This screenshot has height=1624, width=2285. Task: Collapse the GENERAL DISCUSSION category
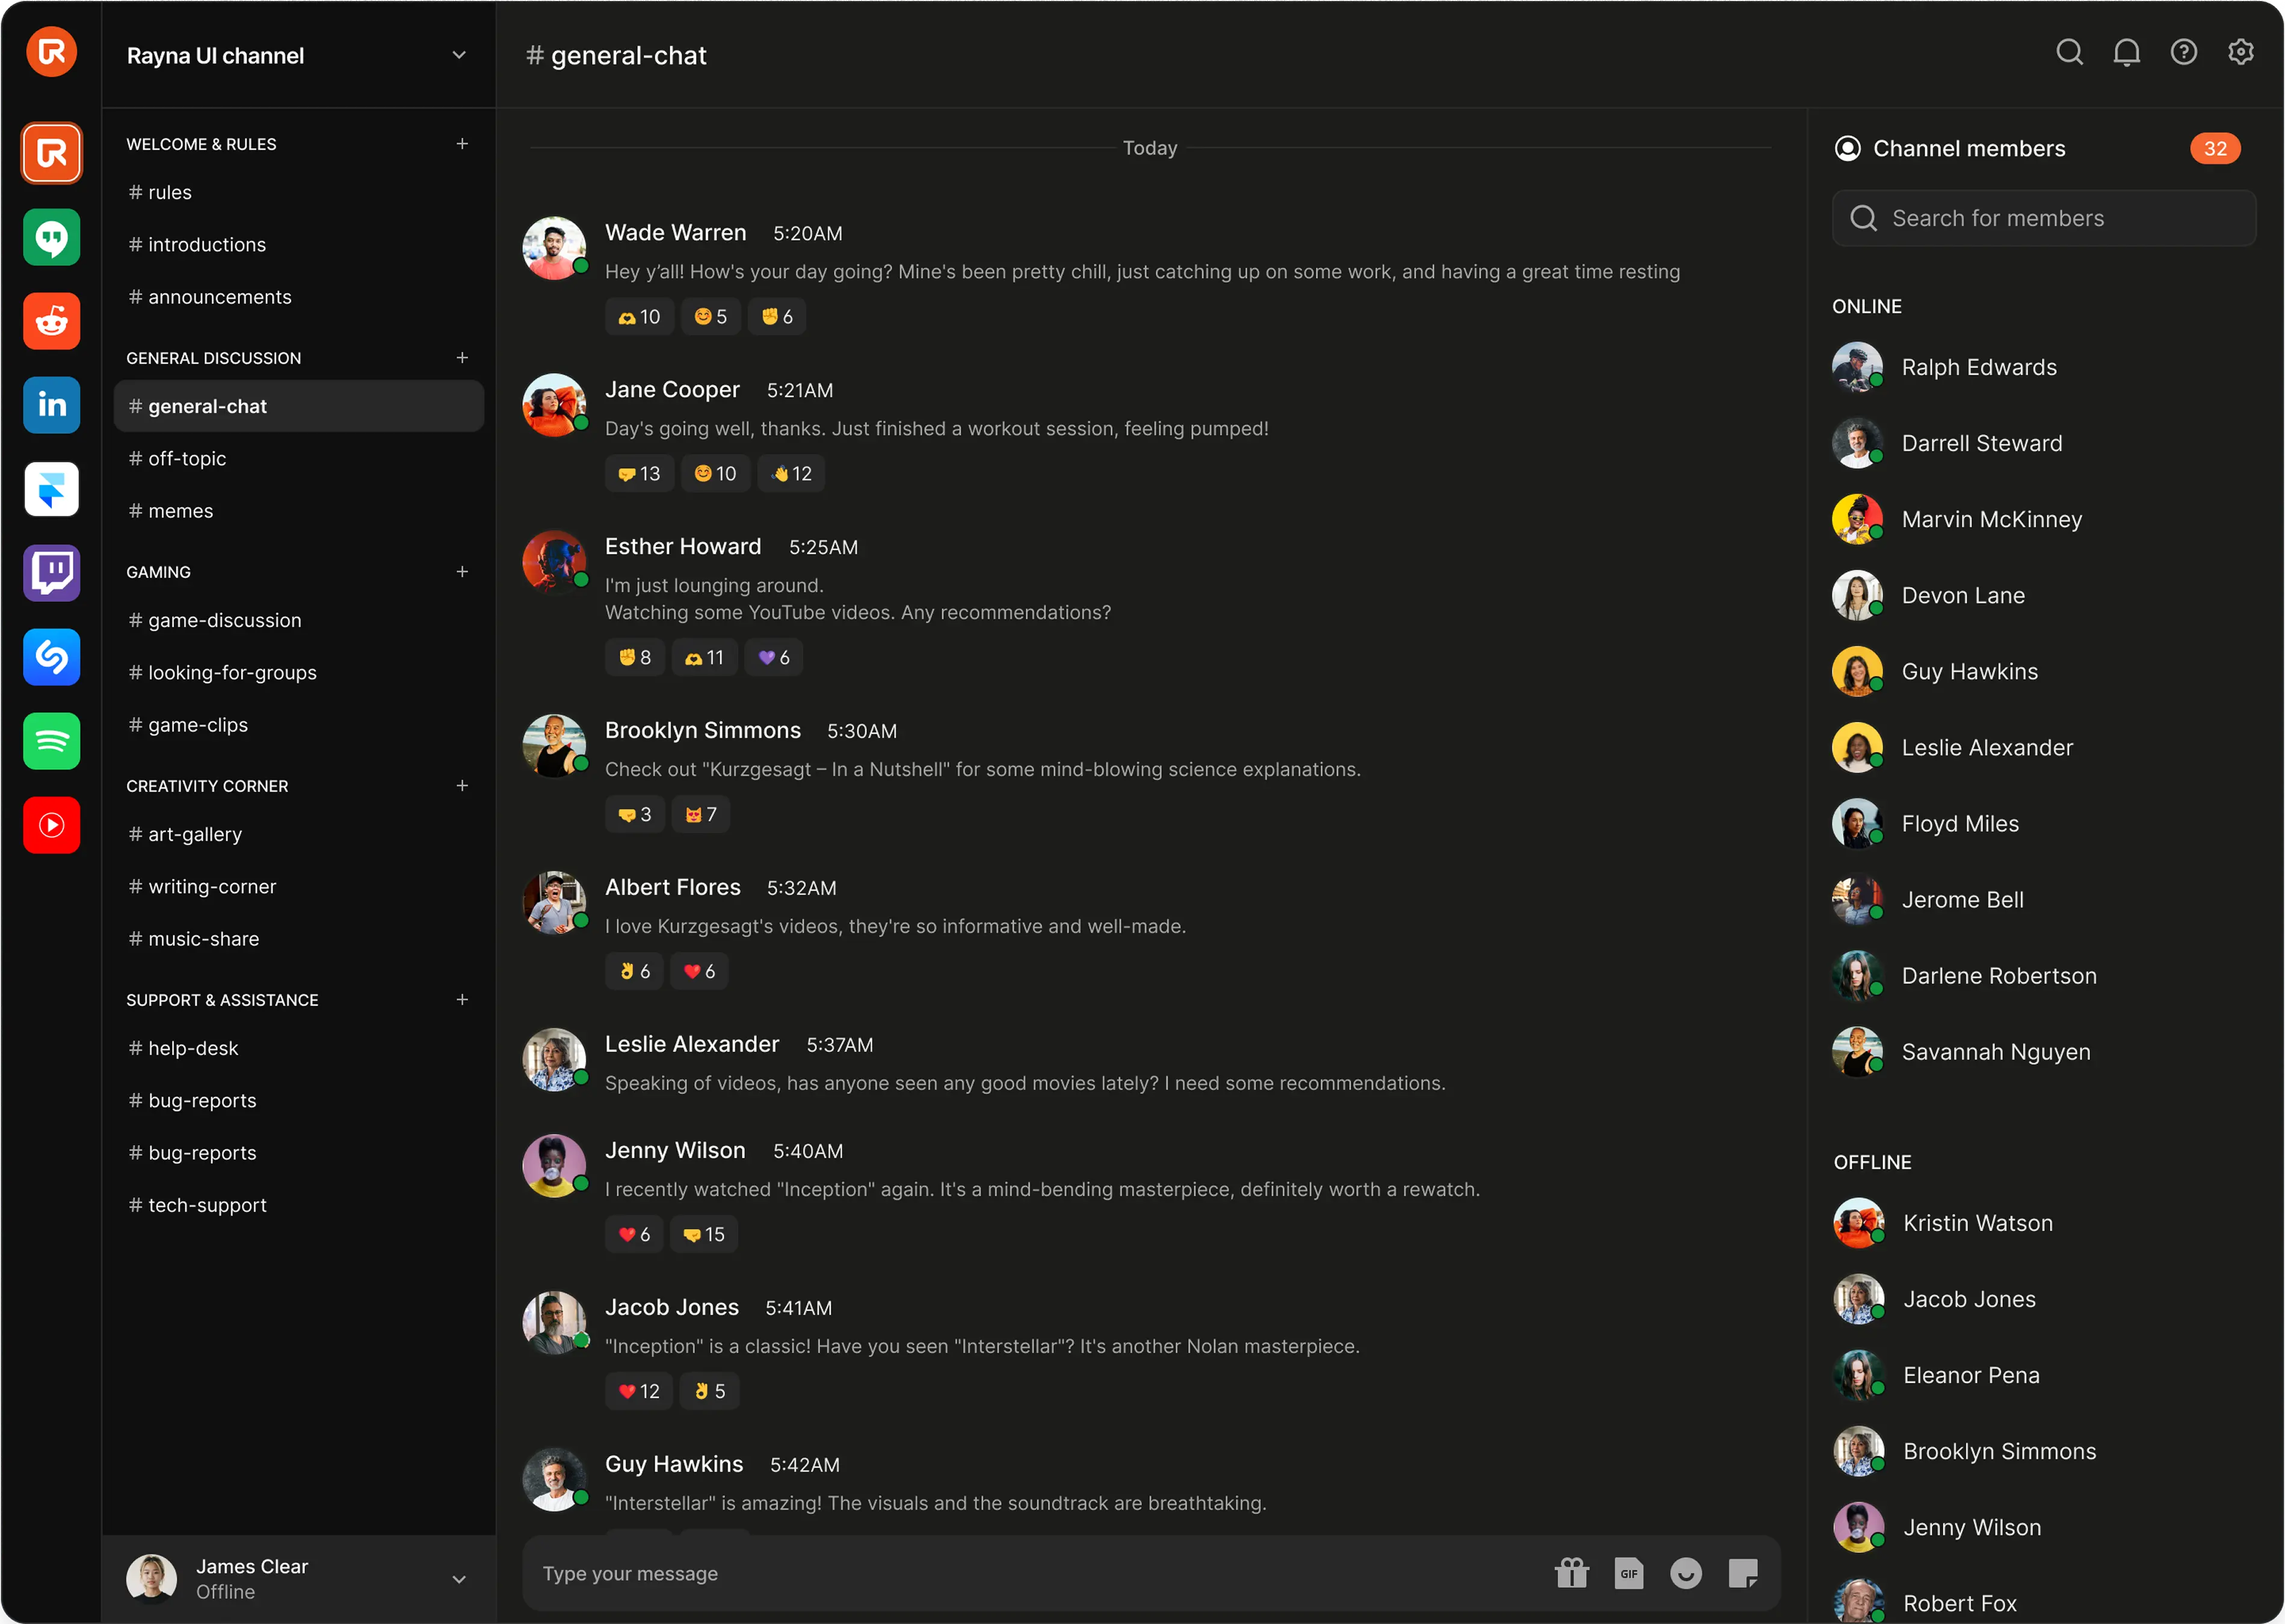(x=213, y=357)
